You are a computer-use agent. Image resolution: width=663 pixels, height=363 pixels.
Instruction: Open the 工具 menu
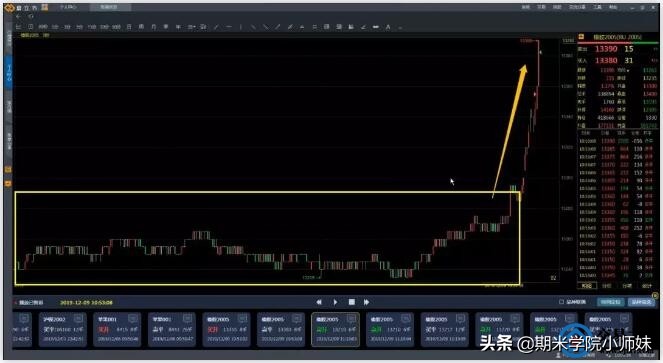597,7
